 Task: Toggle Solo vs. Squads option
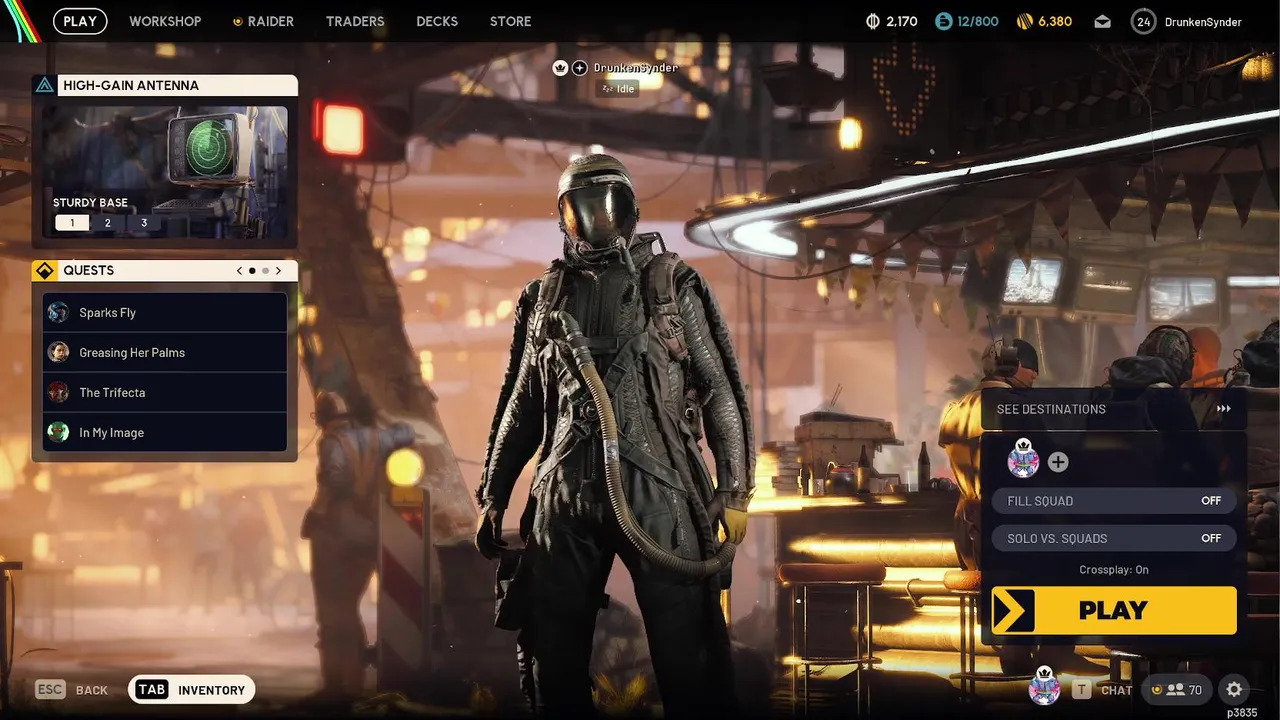(1114, 538)
